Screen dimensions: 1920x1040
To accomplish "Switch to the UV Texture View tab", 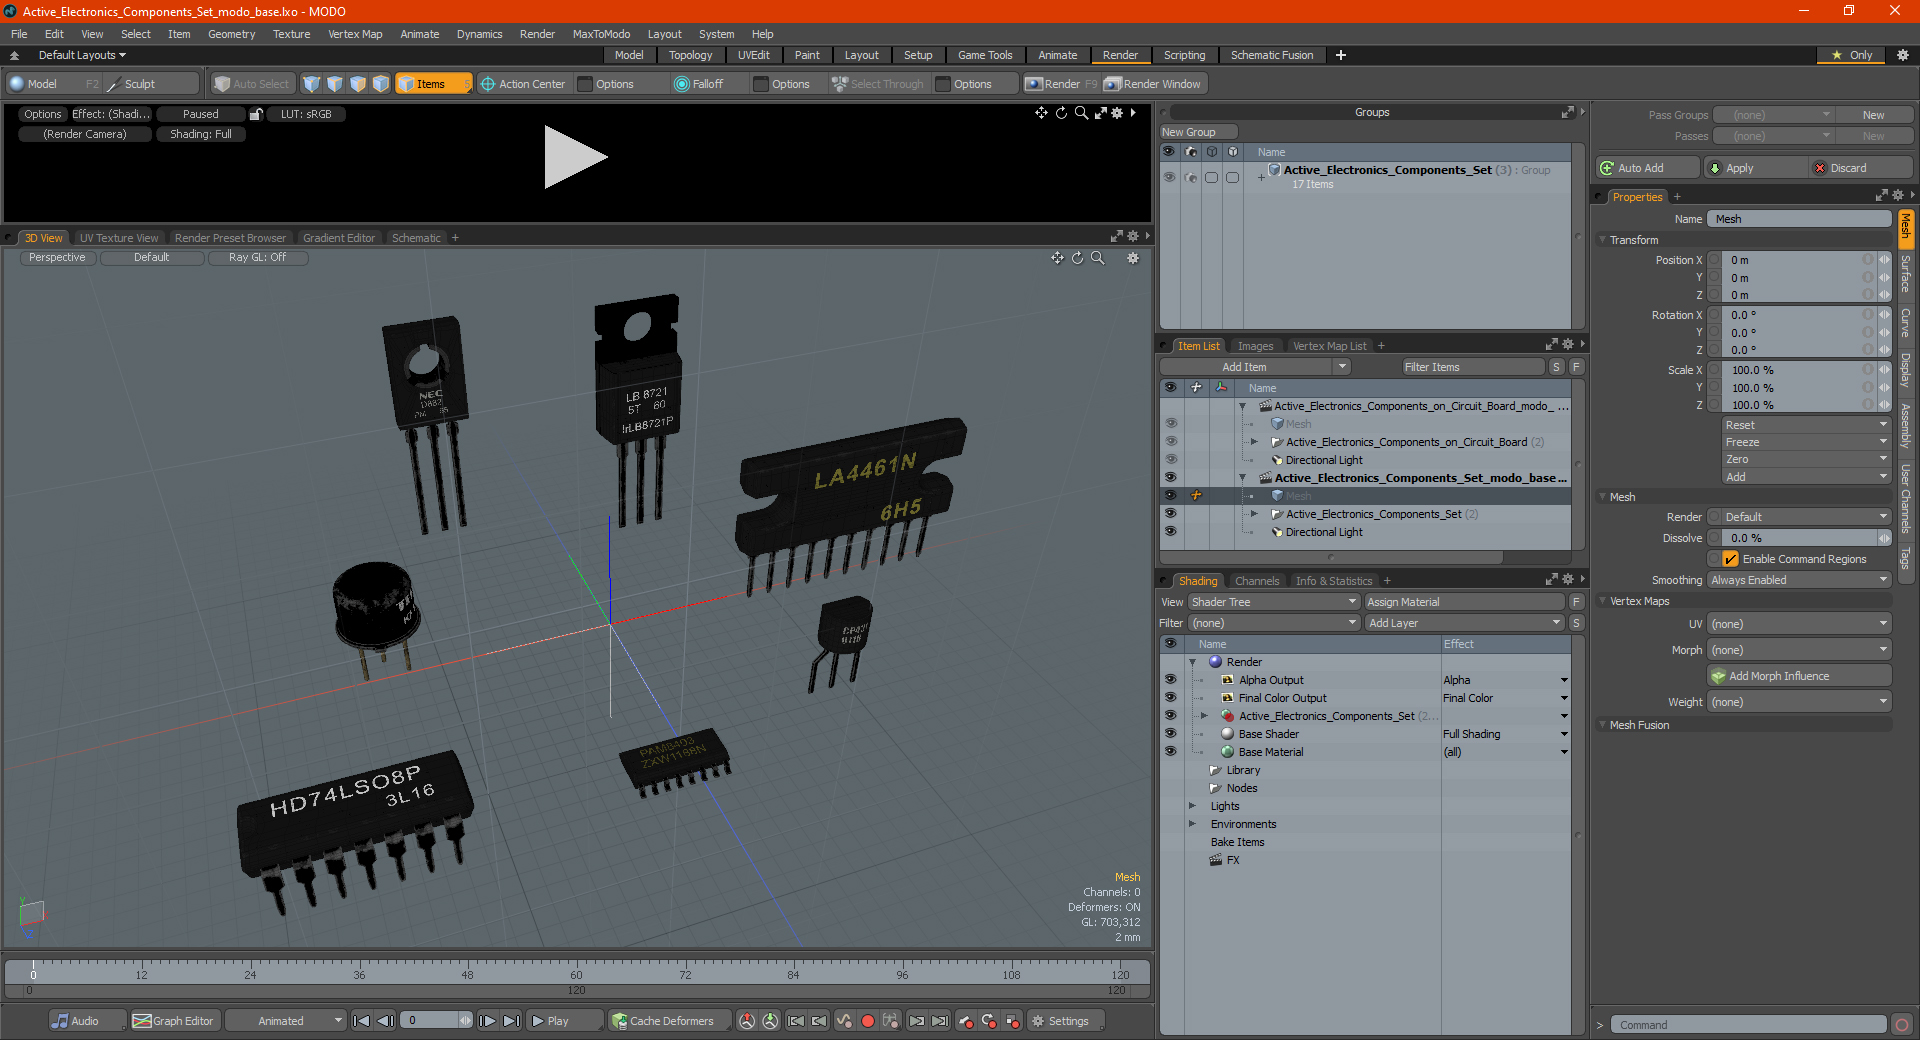I will [x=118, y=238].
